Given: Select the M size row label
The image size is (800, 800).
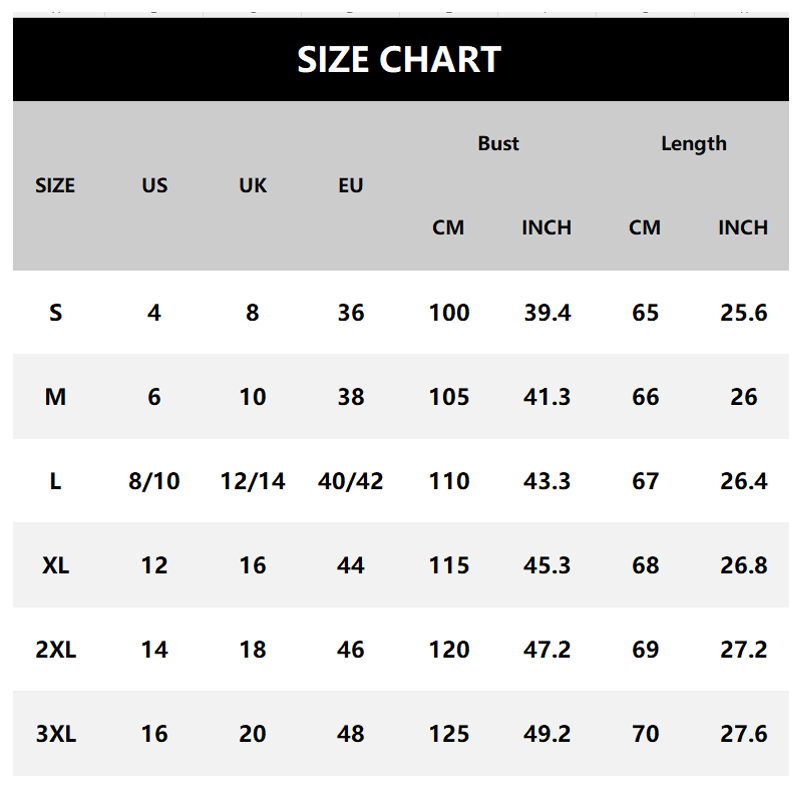Looking at the screenshot, I should 56,396.
